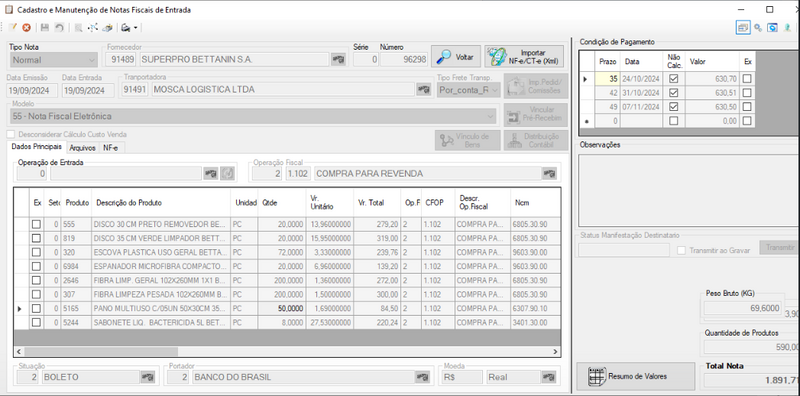Check Ex box for the 31/10/2024 installment
800x396 pixels.
(747, 93)
